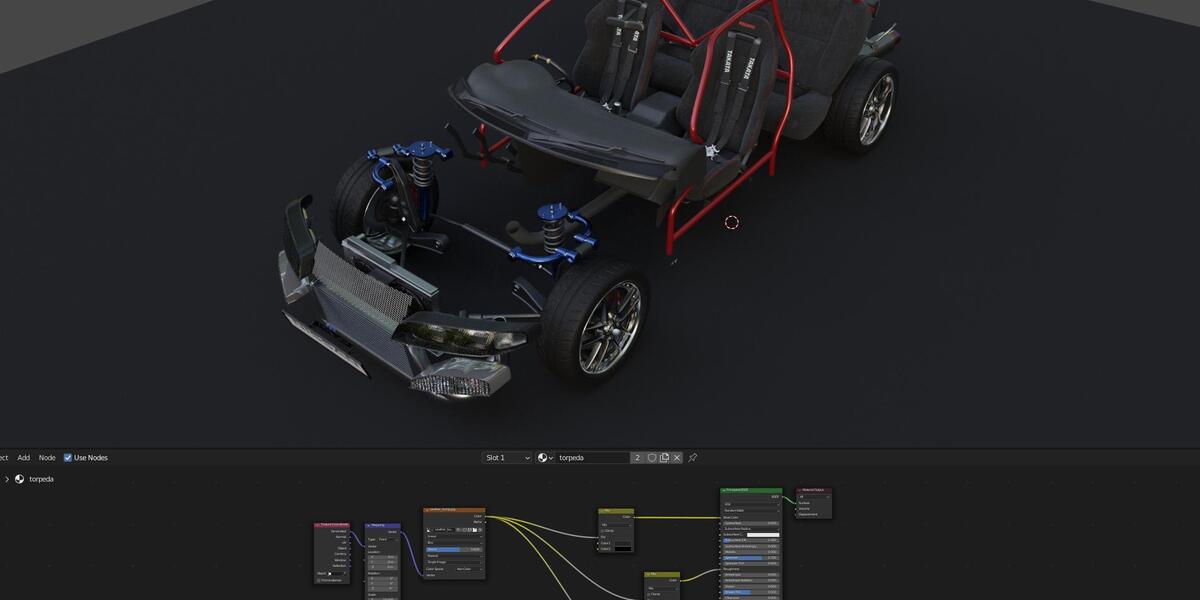Open the Add menu
This screenshot has width=1200, height=600.
23,457
